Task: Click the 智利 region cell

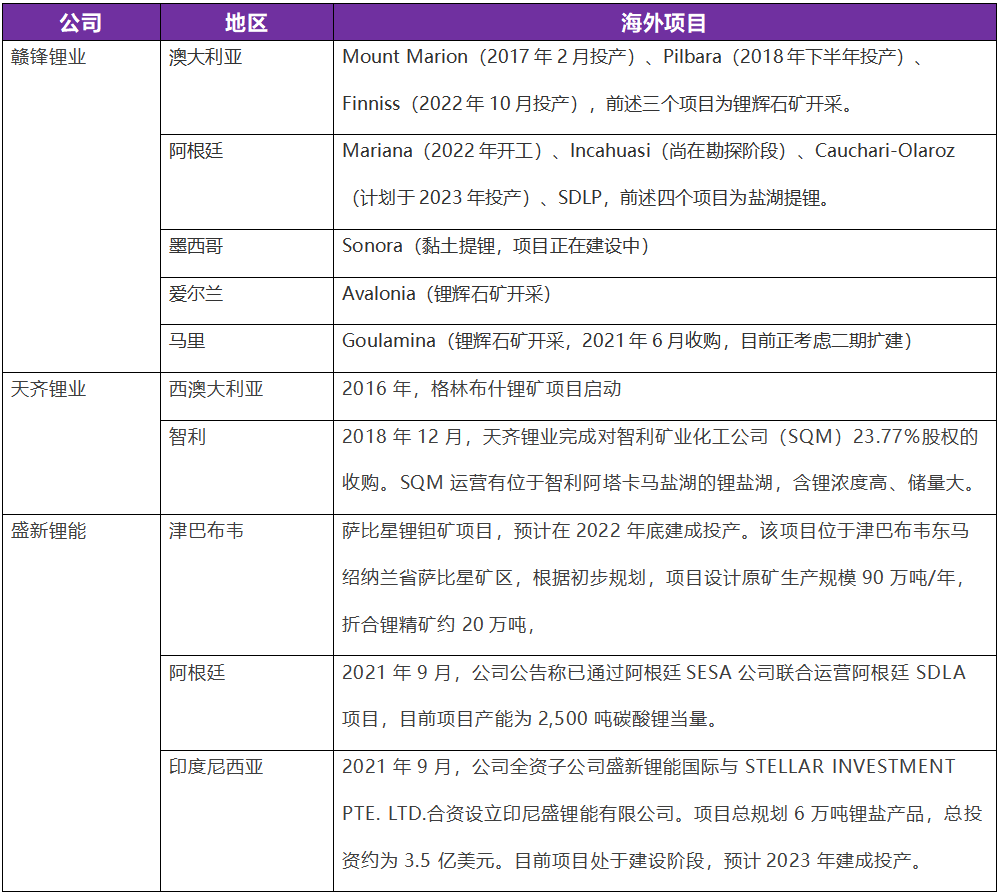Action: [x=246, y=467]
